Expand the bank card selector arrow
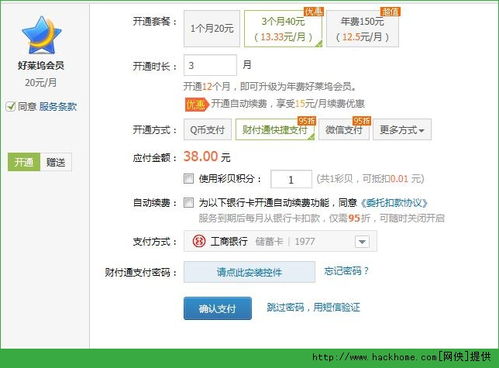Viewport: 499px width, 368px height. (x=362, y=241)
